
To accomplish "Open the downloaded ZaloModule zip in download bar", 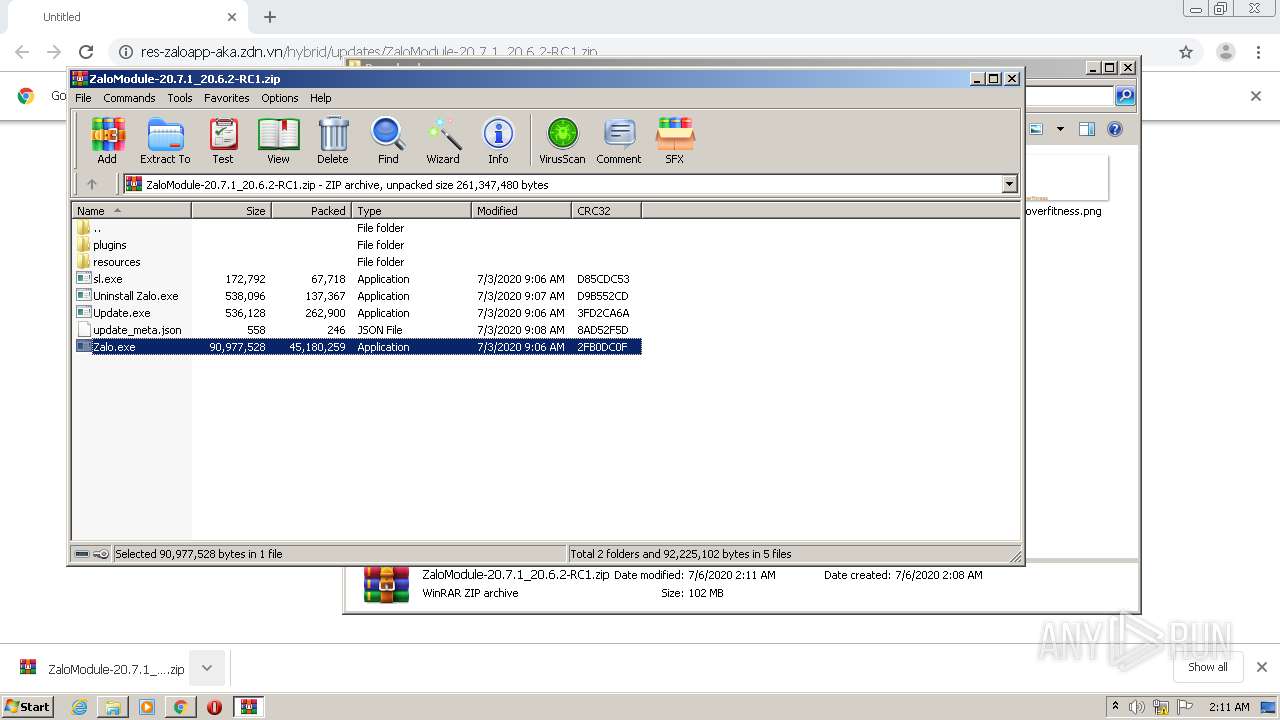I will pos(101,668).
